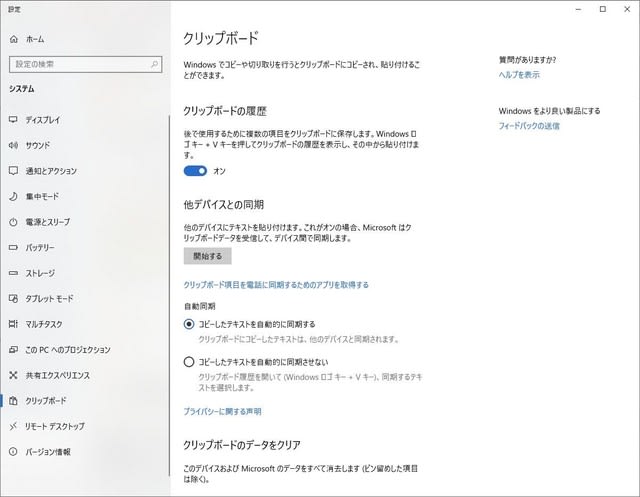
Task: Click the Notifications and actions icon
Action: tap(14, 171)
